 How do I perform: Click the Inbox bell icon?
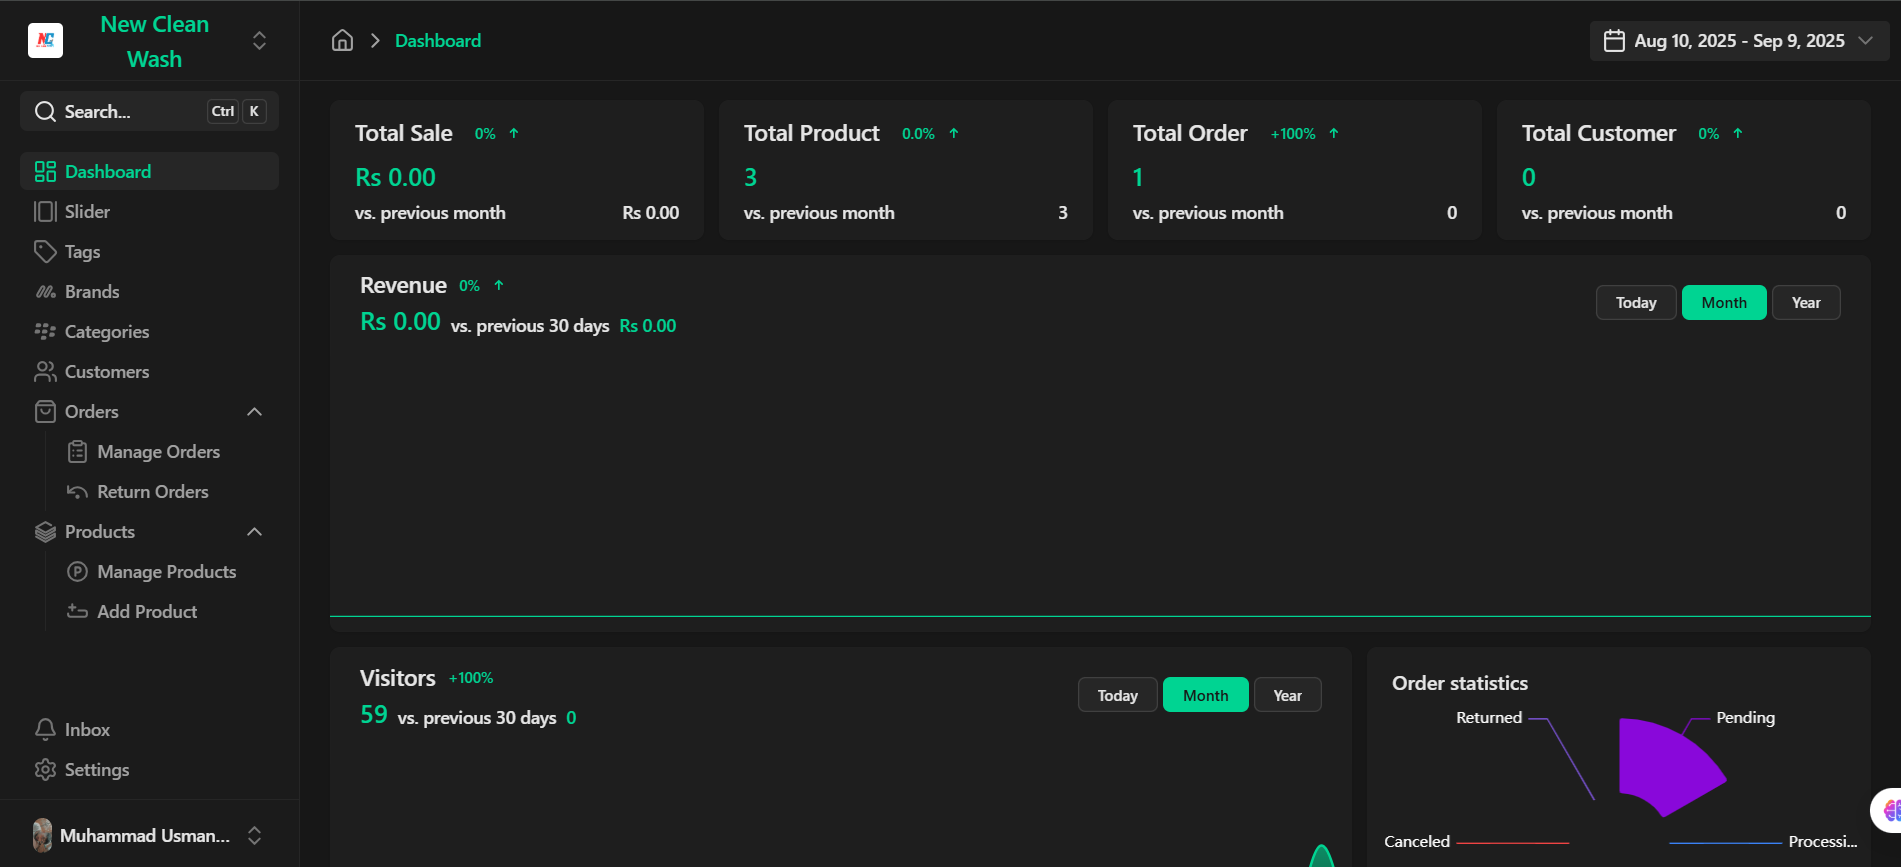[x=45, y=729]
